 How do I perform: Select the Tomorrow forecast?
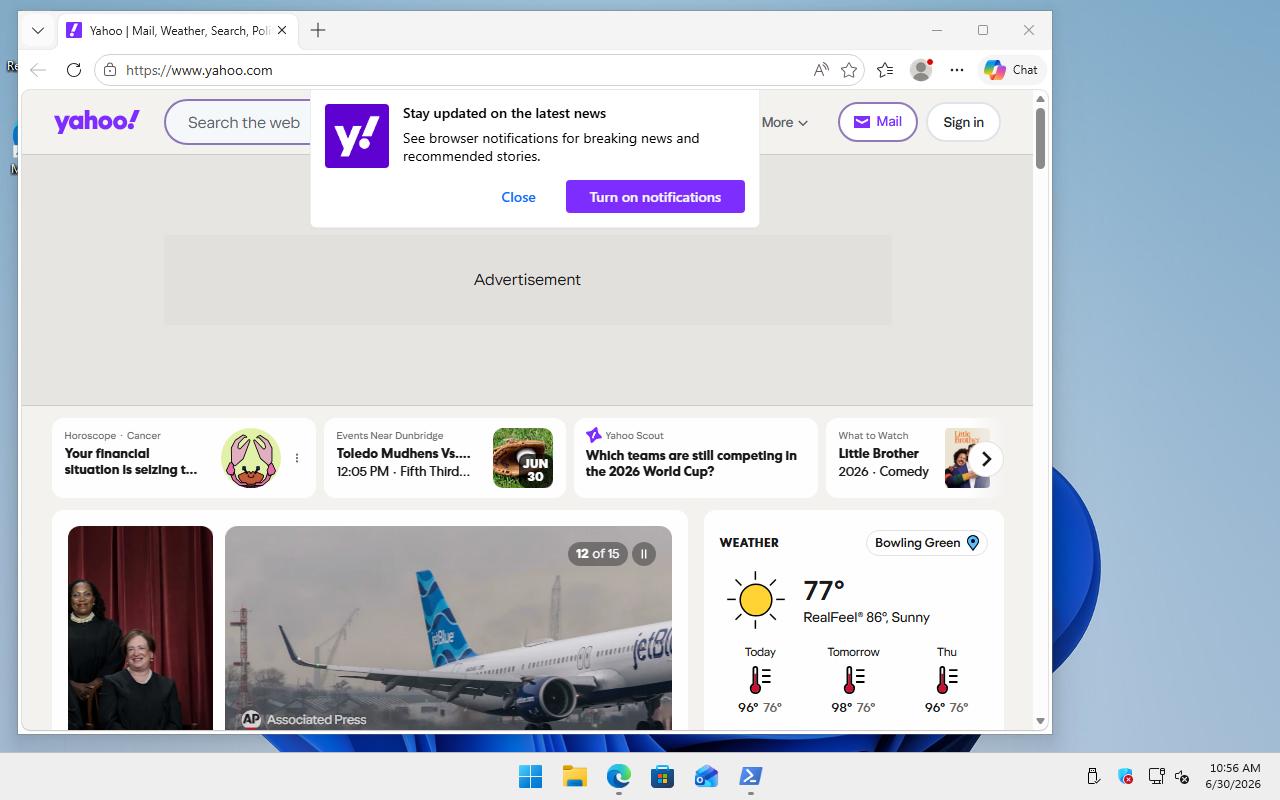click(853, 680)
